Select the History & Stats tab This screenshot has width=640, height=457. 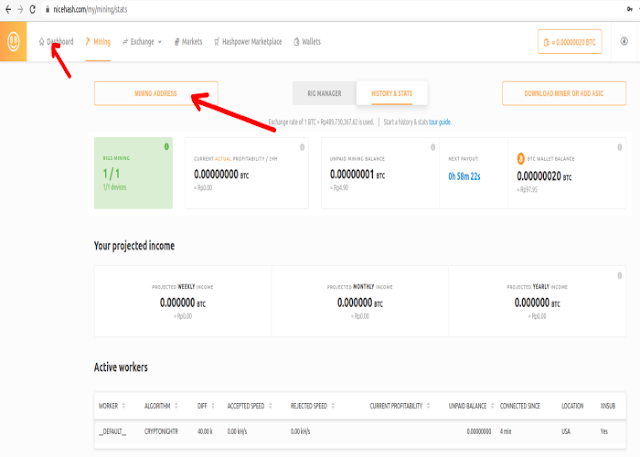pyautogui.click(x=392, y=93)
